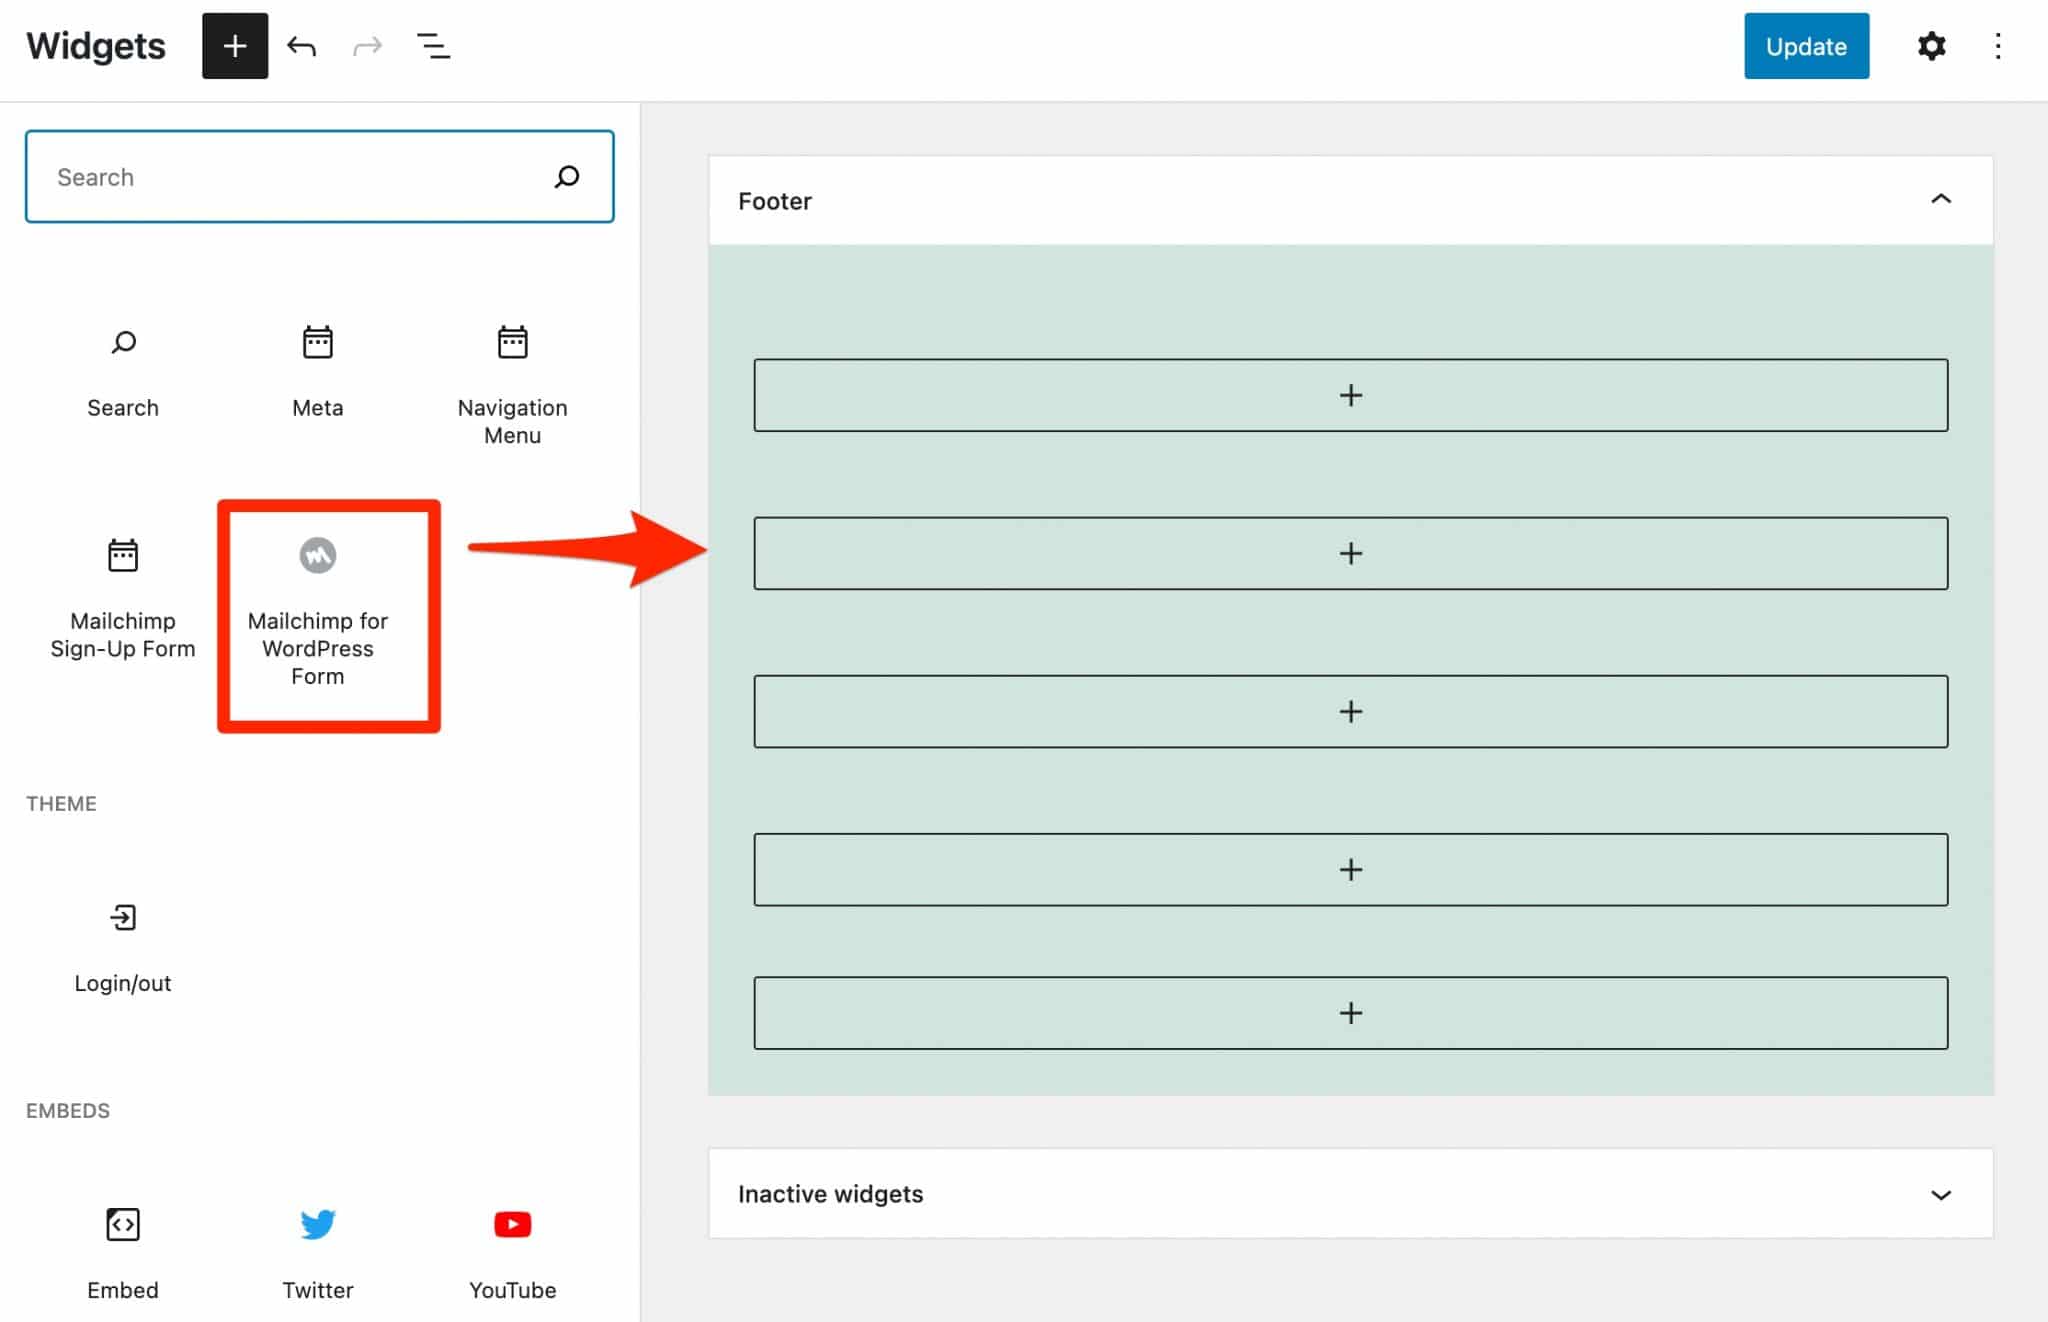Select the Navigation Menu widget block
The width and height of the screenshot is (2048, 1322).
[513, 386]
